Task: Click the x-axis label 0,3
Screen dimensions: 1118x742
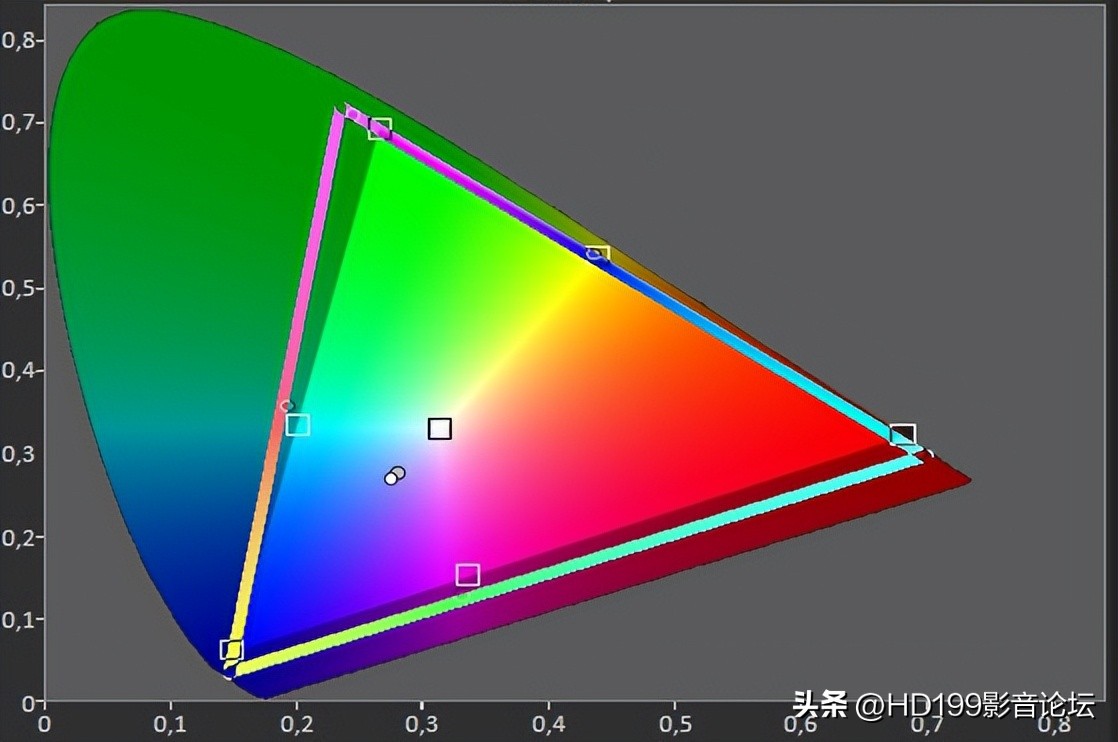Action: pyautogui.click(x=422, y=725)
